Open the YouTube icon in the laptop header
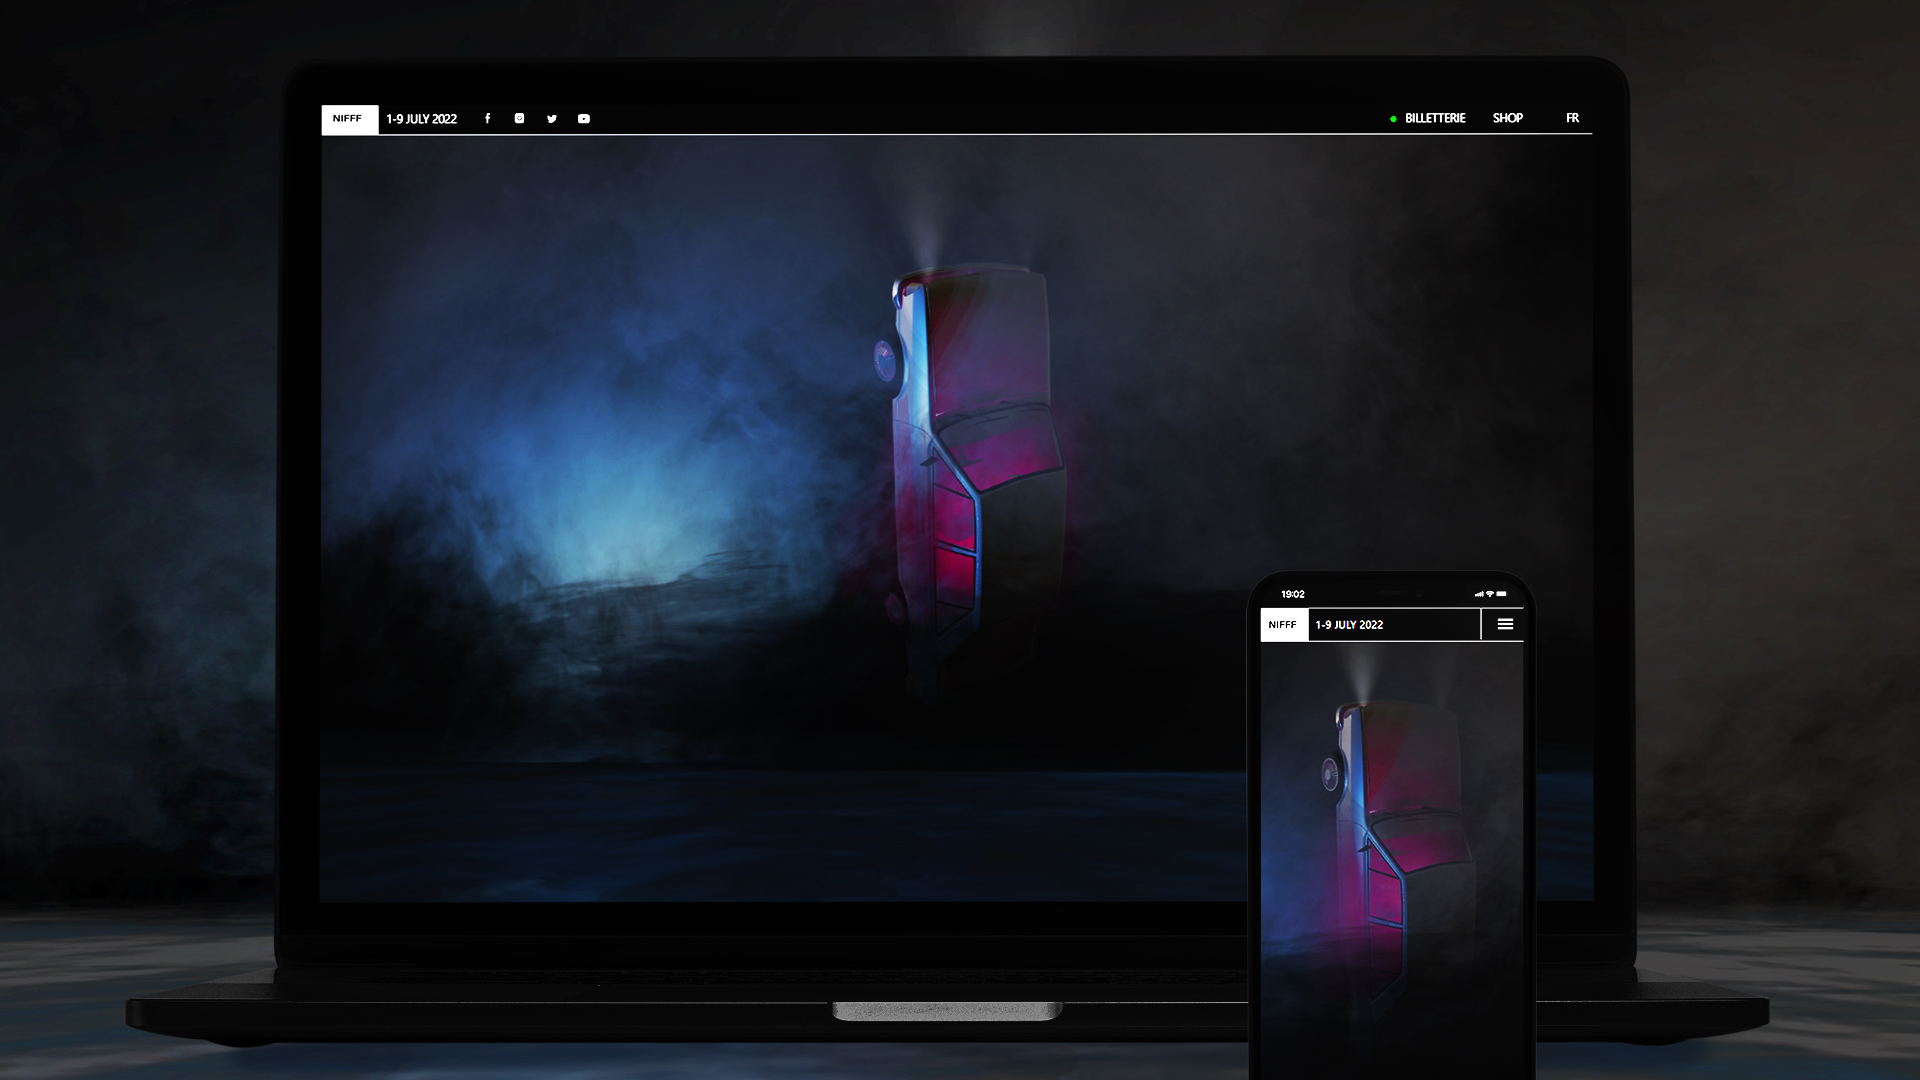 point(584,119)
